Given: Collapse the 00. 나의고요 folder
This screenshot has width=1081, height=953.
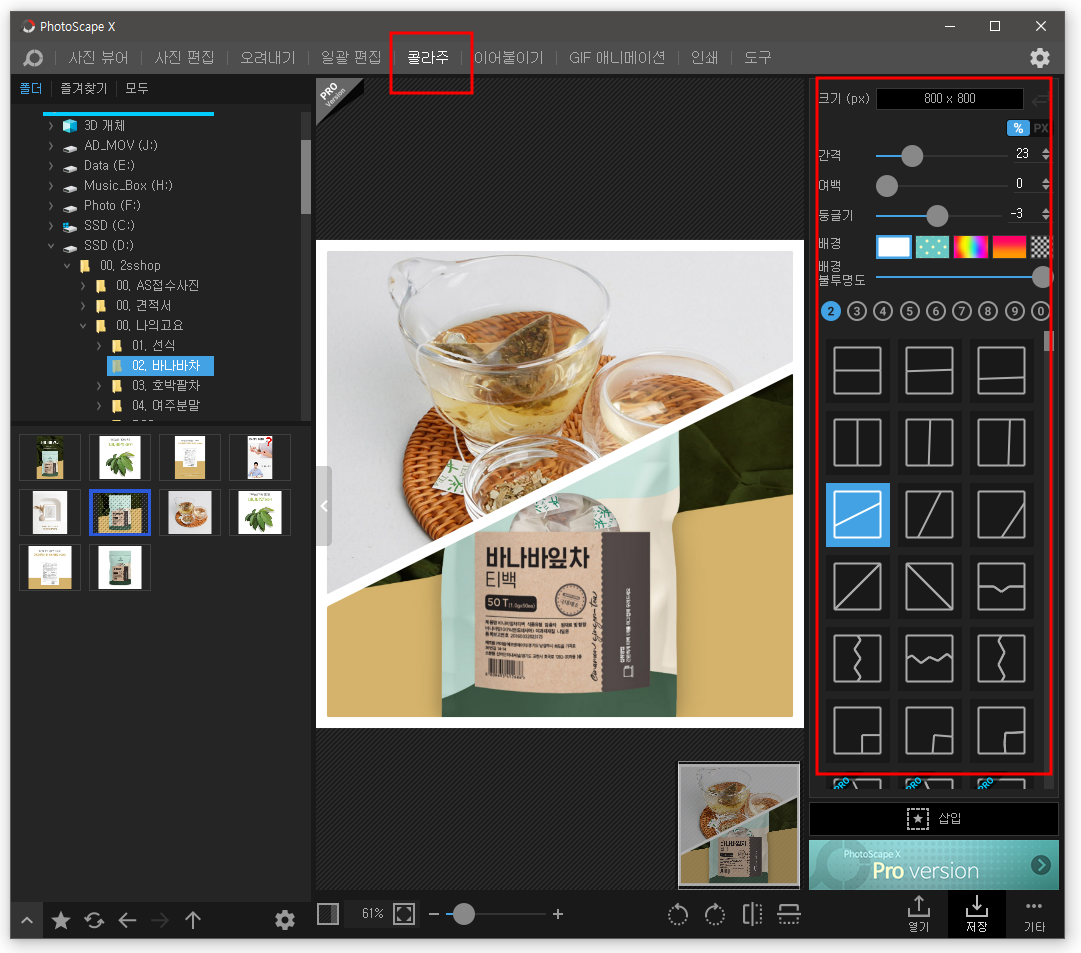Looking at the screenshot, I should [x=83, y=326].
